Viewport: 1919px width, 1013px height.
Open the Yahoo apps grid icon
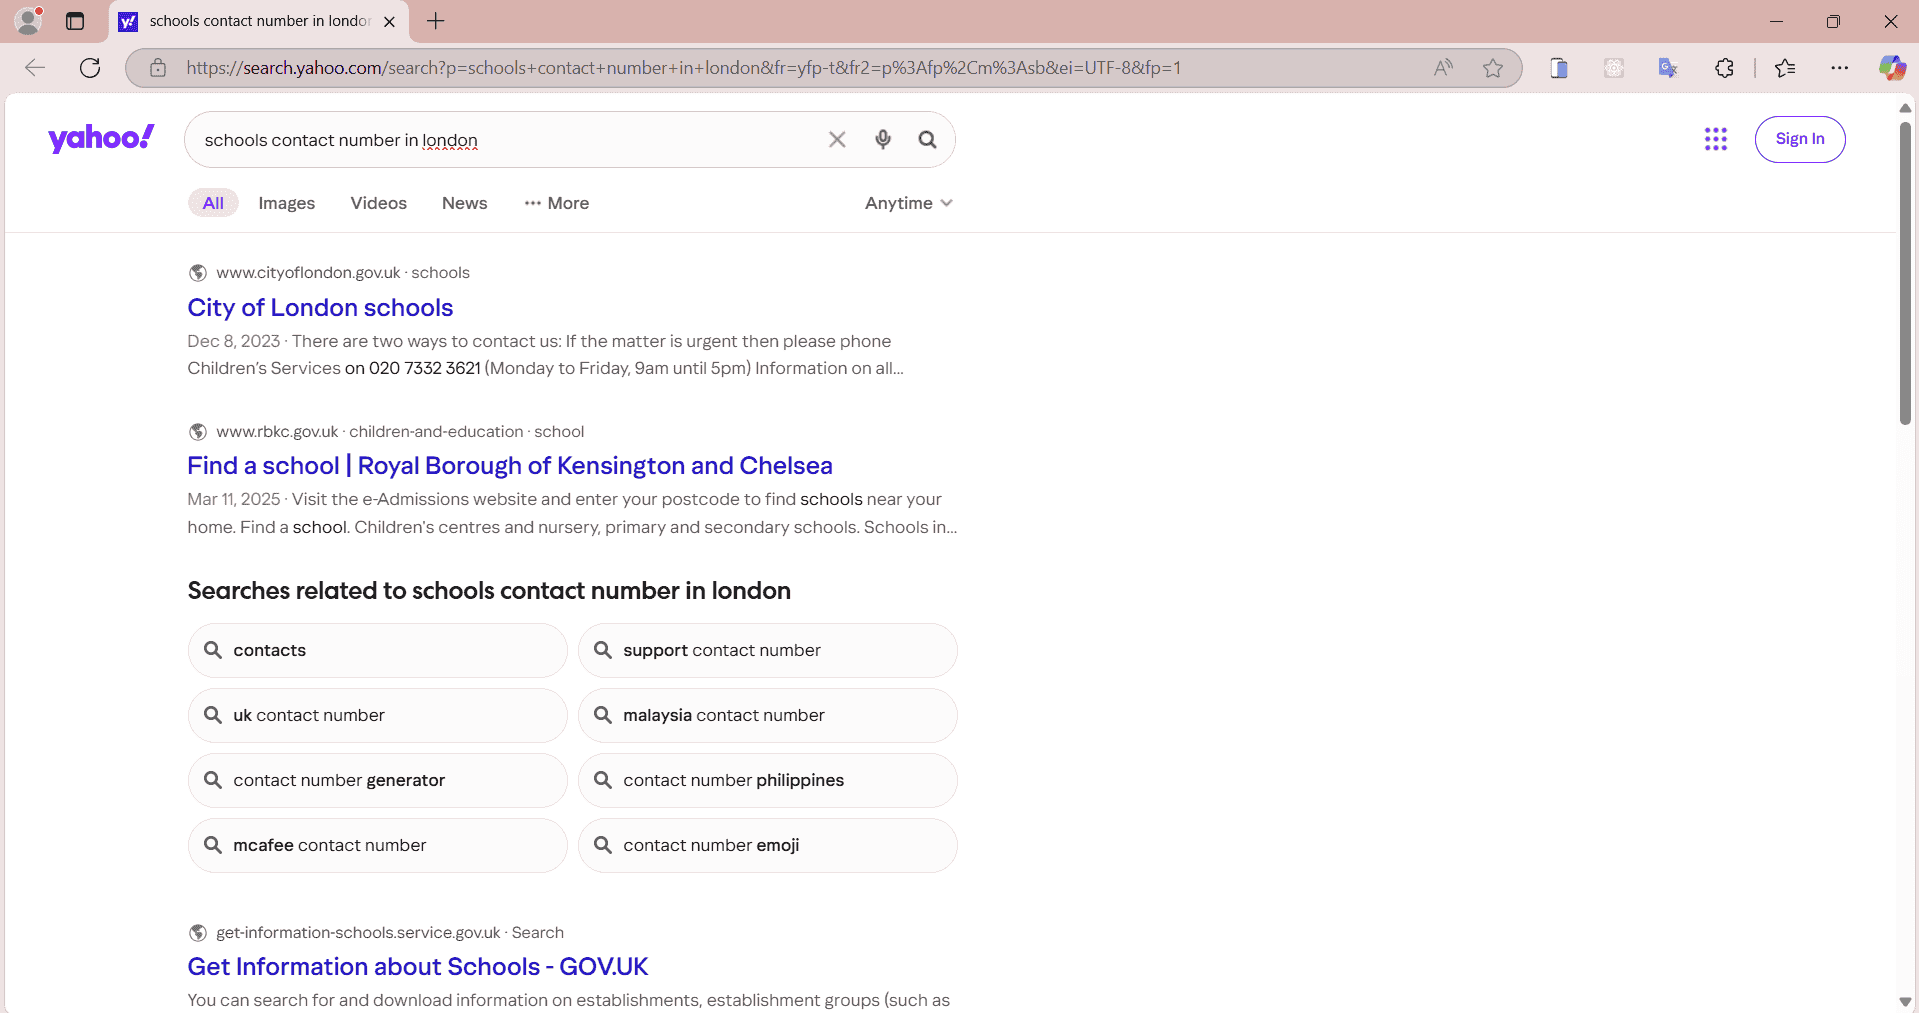click(1716, 139)
